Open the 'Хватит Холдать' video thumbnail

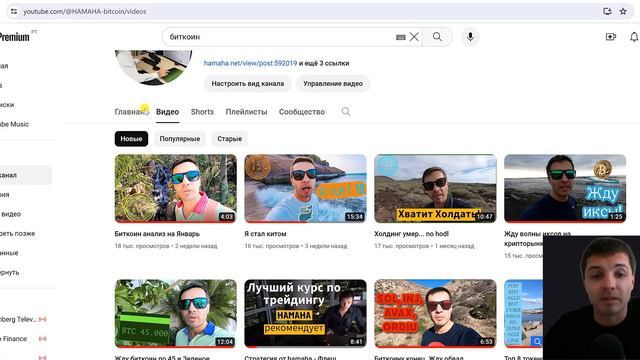[x=435, y=189]
